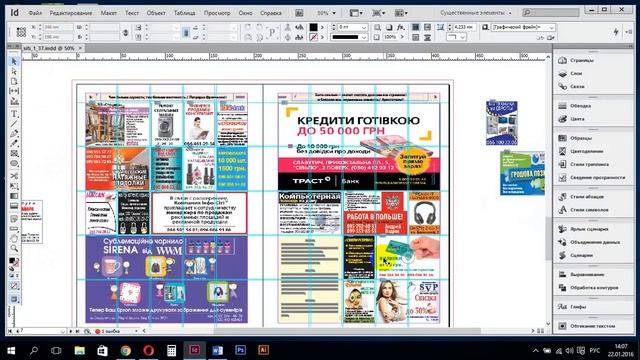Open the Файл menu
640x360 pixels.
pyautogui.click(x=35, y=13)
